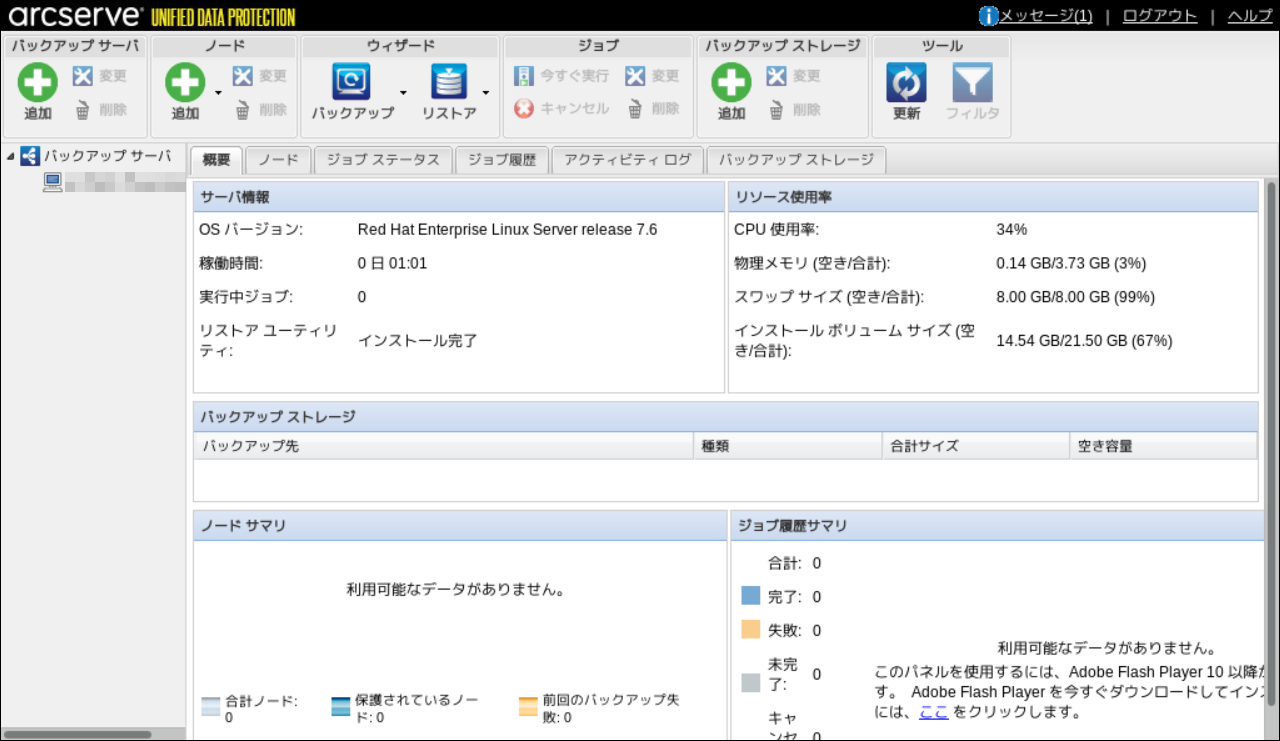
Task: Click the ここ link for Flash Player
Action: pyautogui.click(x=933, y=712)
